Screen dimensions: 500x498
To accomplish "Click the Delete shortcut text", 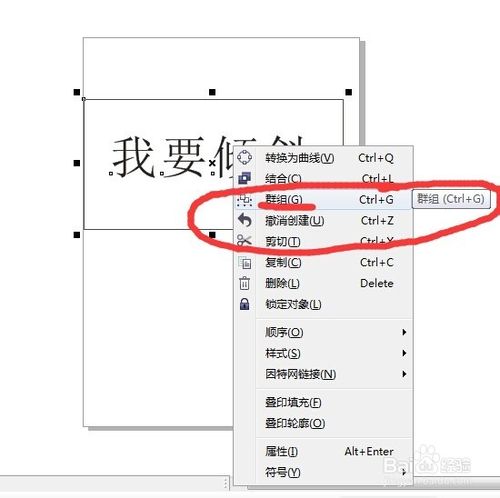I will click(377, 283).
